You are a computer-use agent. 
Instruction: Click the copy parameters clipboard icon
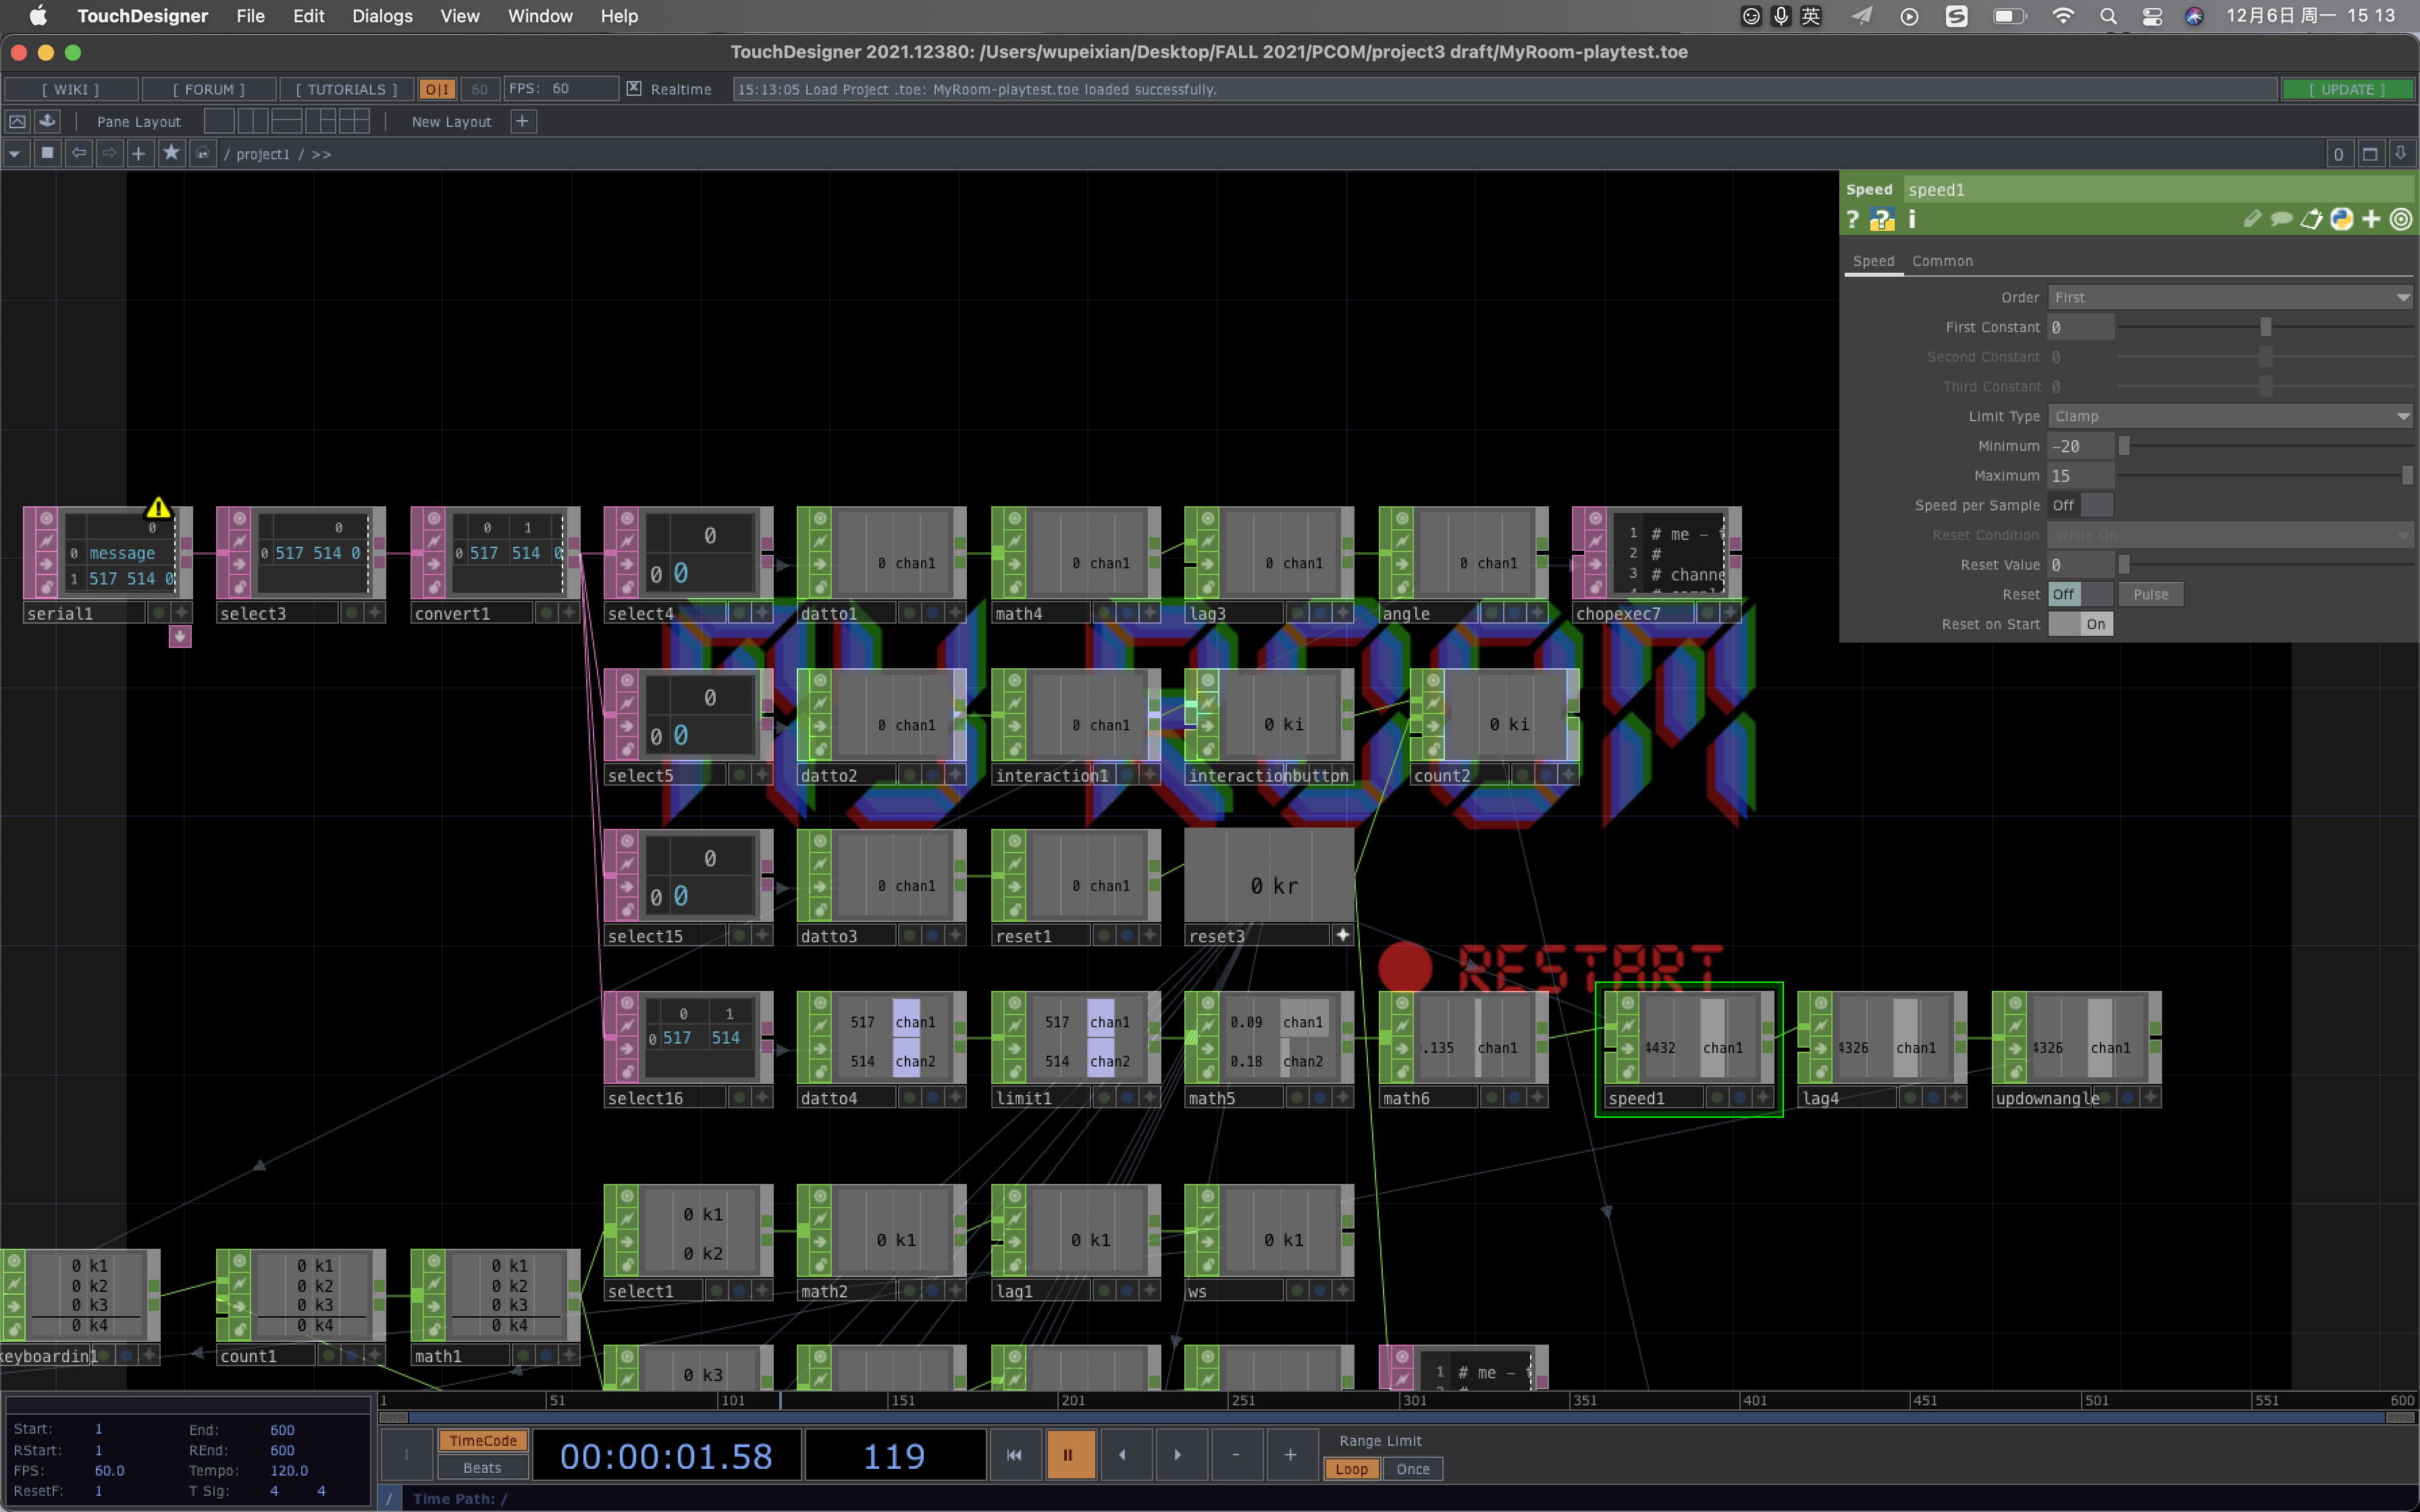click(x=2311, y=219)
